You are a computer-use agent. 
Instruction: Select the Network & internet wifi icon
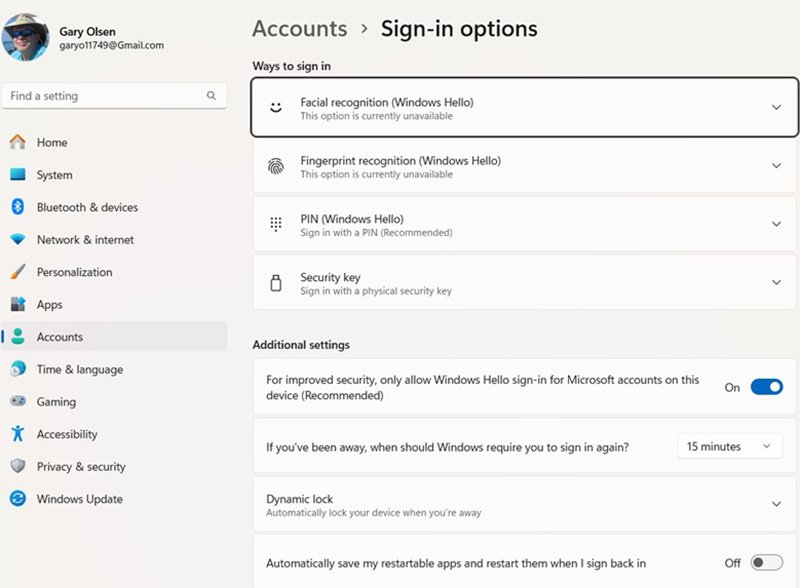pos(18,239)
